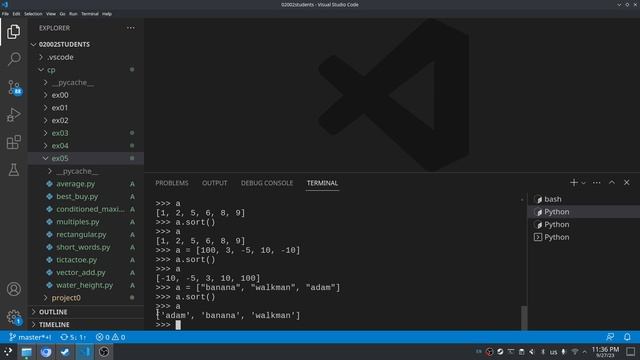Open the File menu
Screen dimensions: 640x360
[x=5, y=13]
